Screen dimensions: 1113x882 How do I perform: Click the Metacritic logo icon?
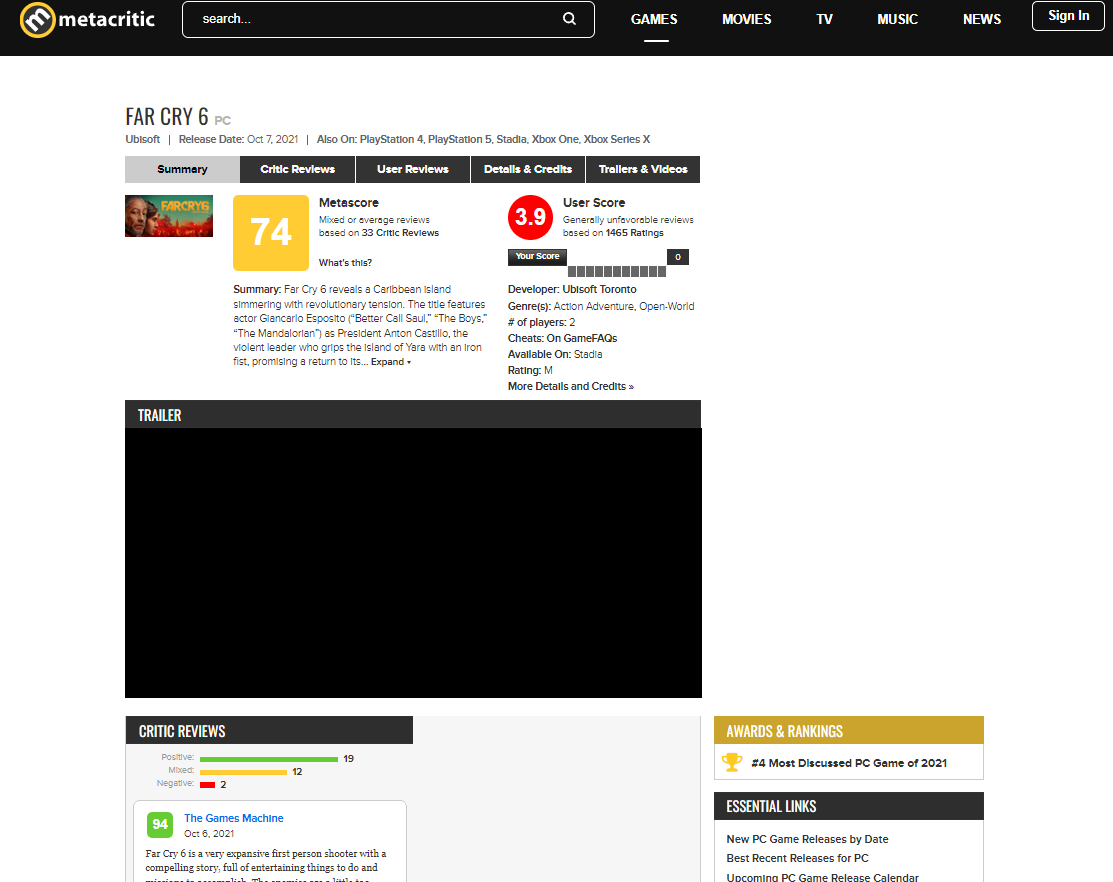38,19
